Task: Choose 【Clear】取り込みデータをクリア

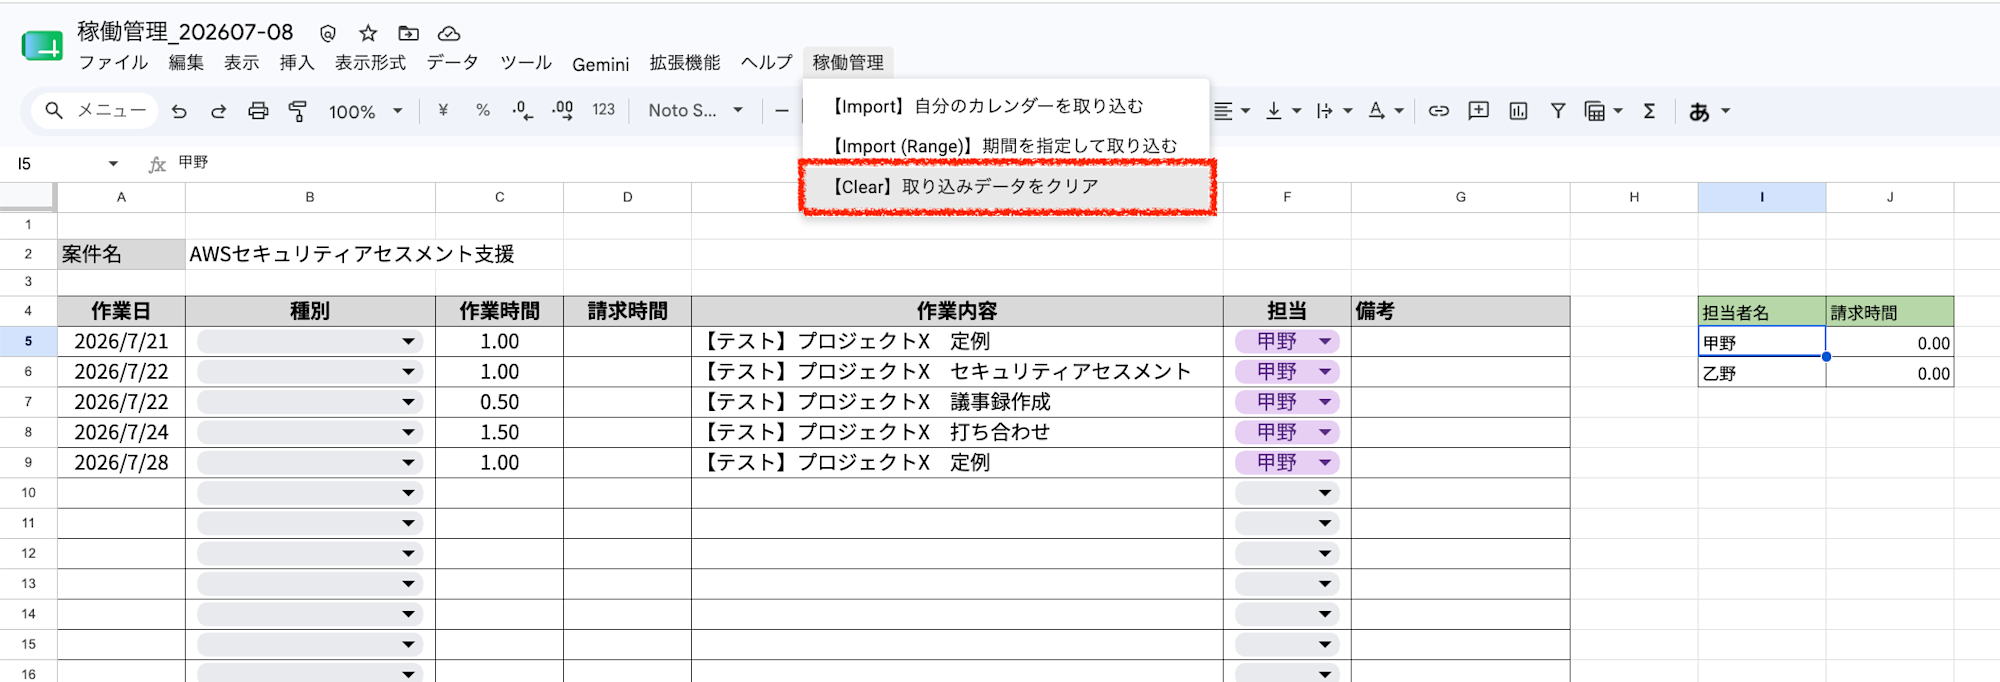Action: 1006,187
